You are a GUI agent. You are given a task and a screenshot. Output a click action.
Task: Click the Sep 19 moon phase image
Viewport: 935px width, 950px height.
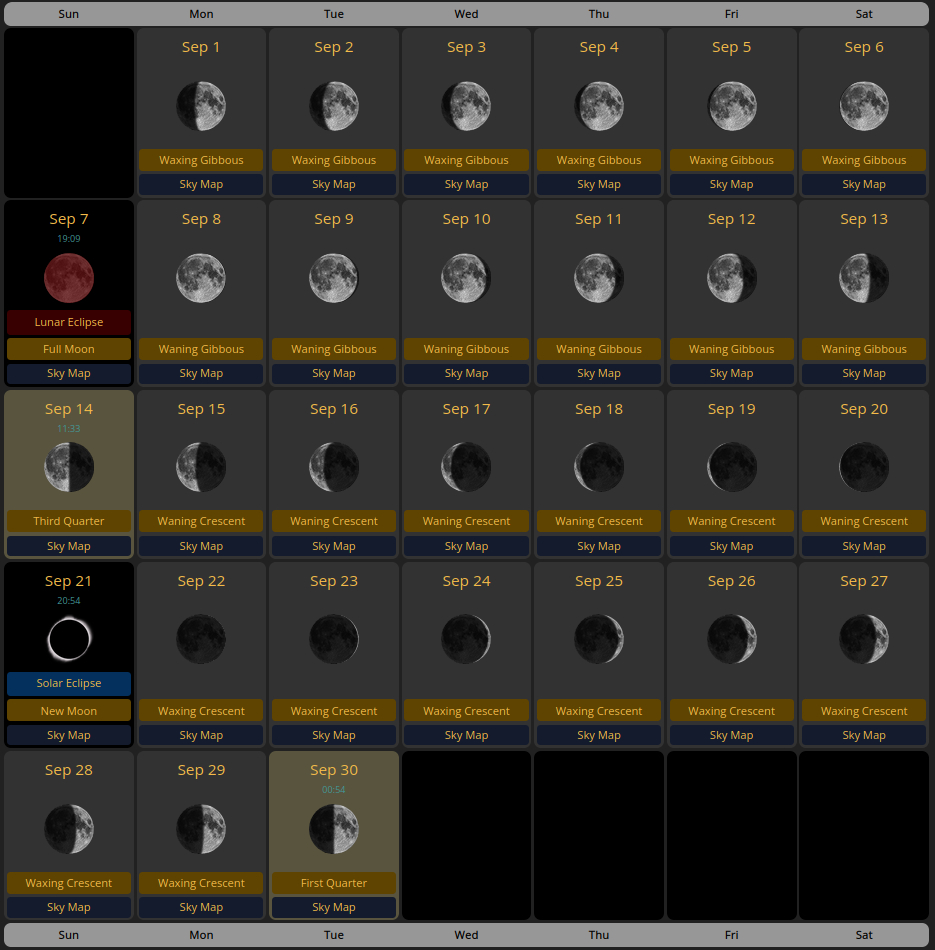tap(731, 467)
